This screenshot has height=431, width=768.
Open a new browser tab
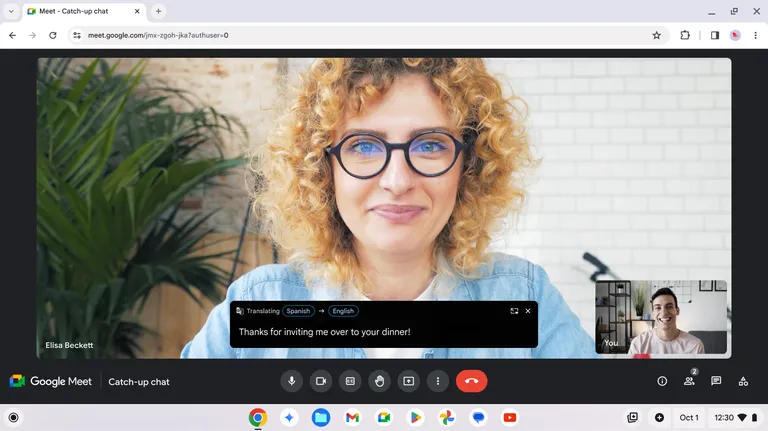point(158,11)
